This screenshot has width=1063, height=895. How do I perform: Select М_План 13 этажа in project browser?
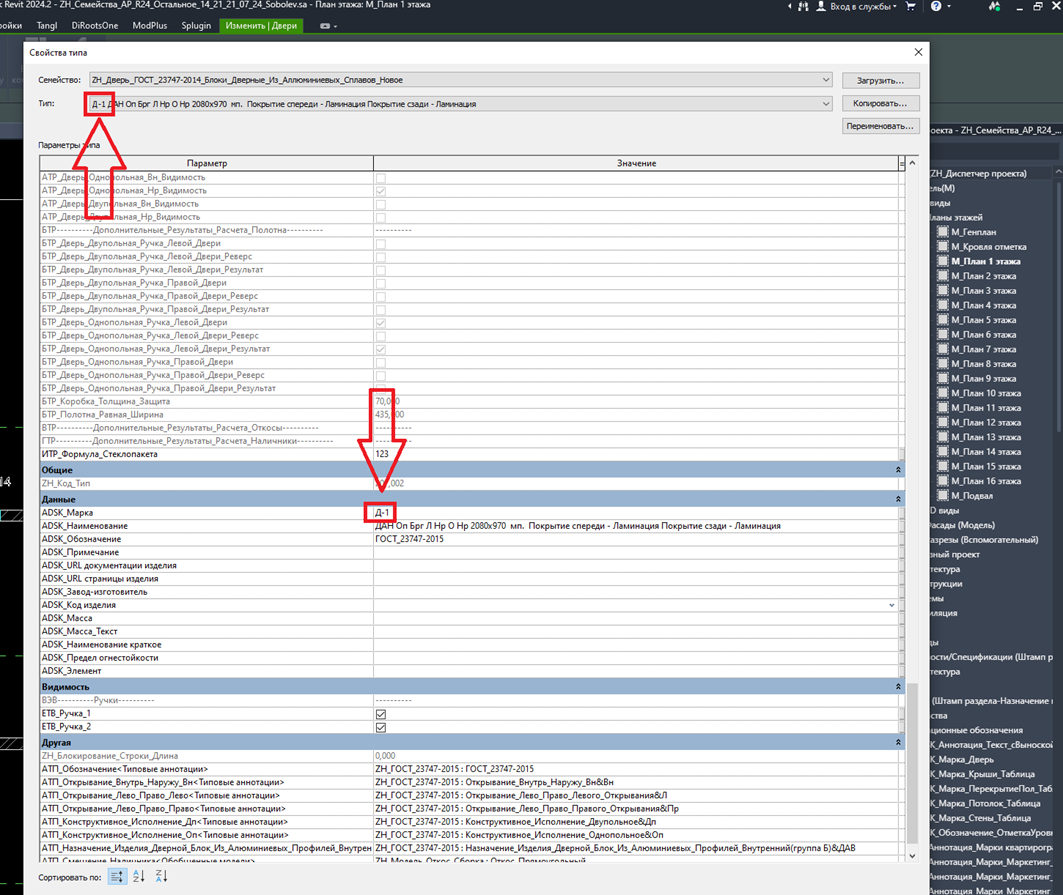(986, 437)
